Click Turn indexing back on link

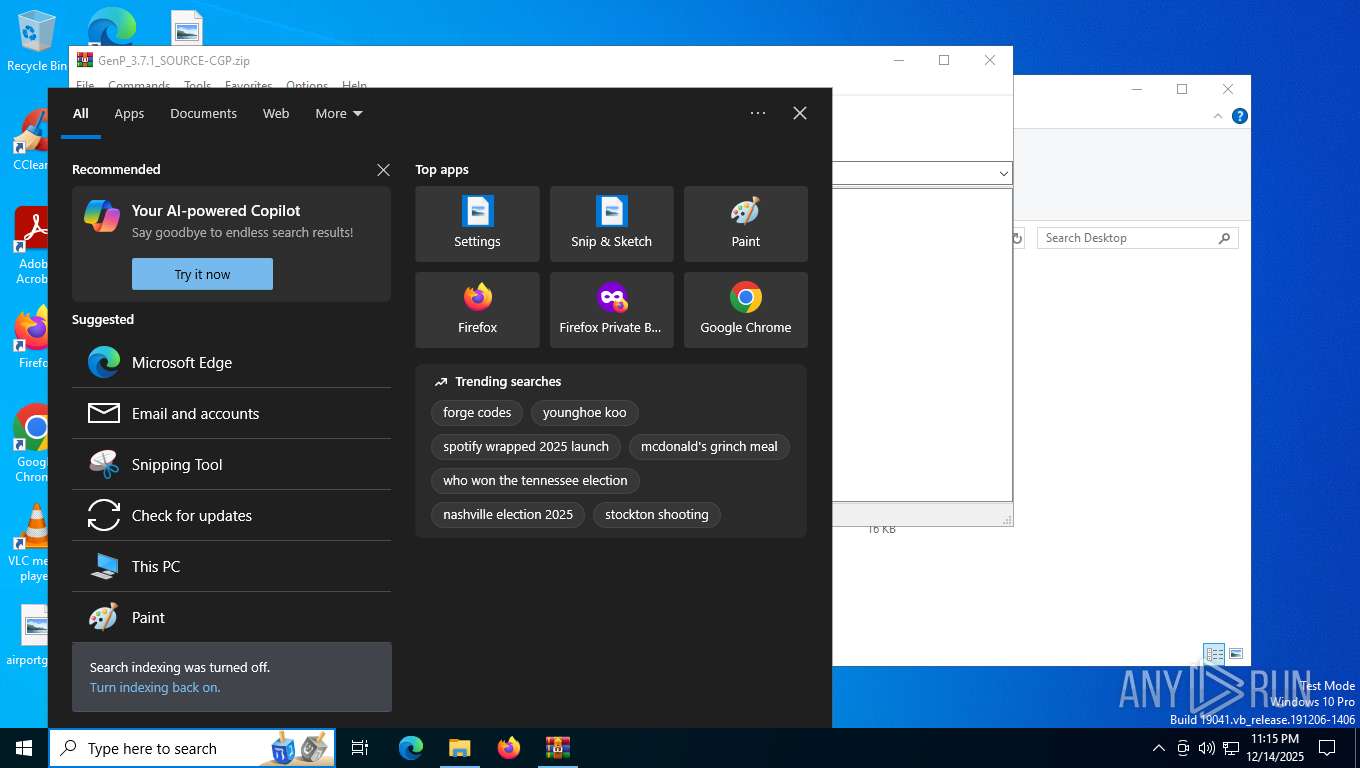(x=155, y=687)
